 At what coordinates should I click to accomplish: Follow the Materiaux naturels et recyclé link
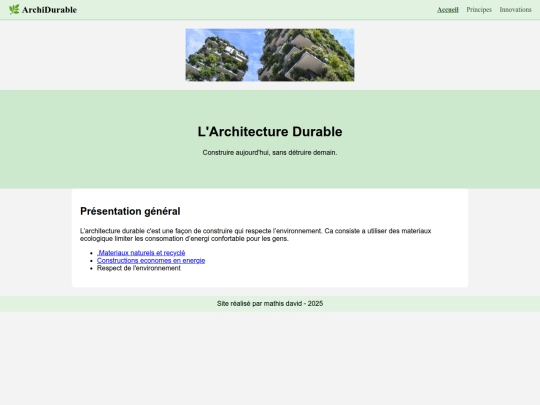(141, 253)
